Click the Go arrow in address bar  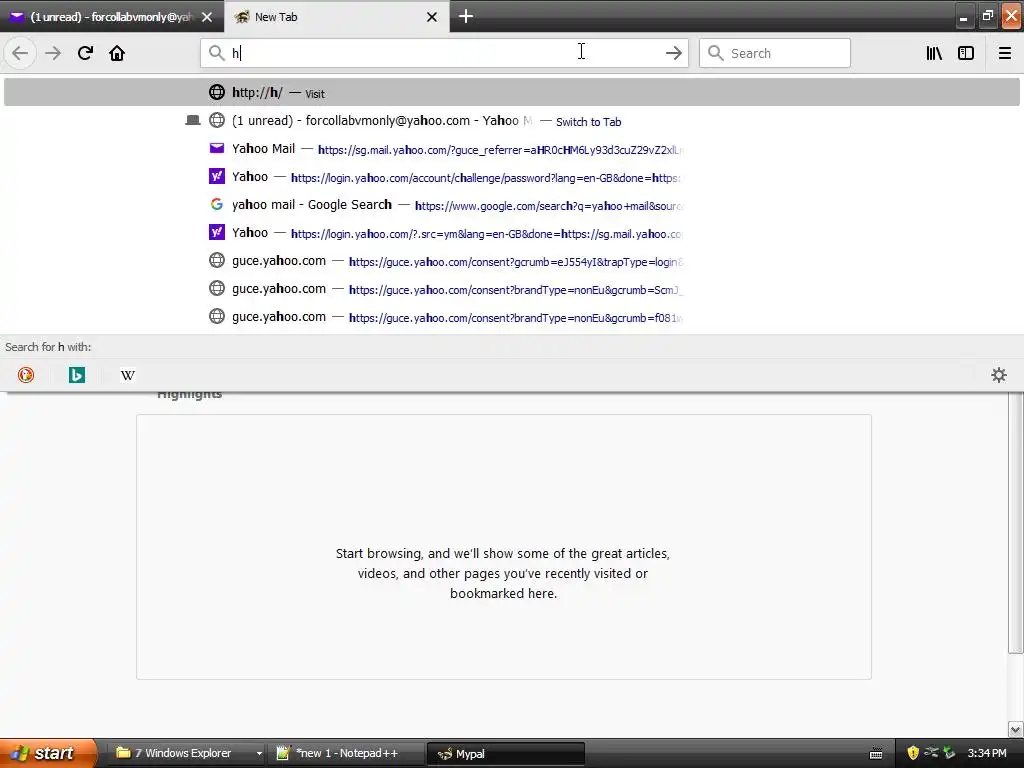tap(673, 53)
